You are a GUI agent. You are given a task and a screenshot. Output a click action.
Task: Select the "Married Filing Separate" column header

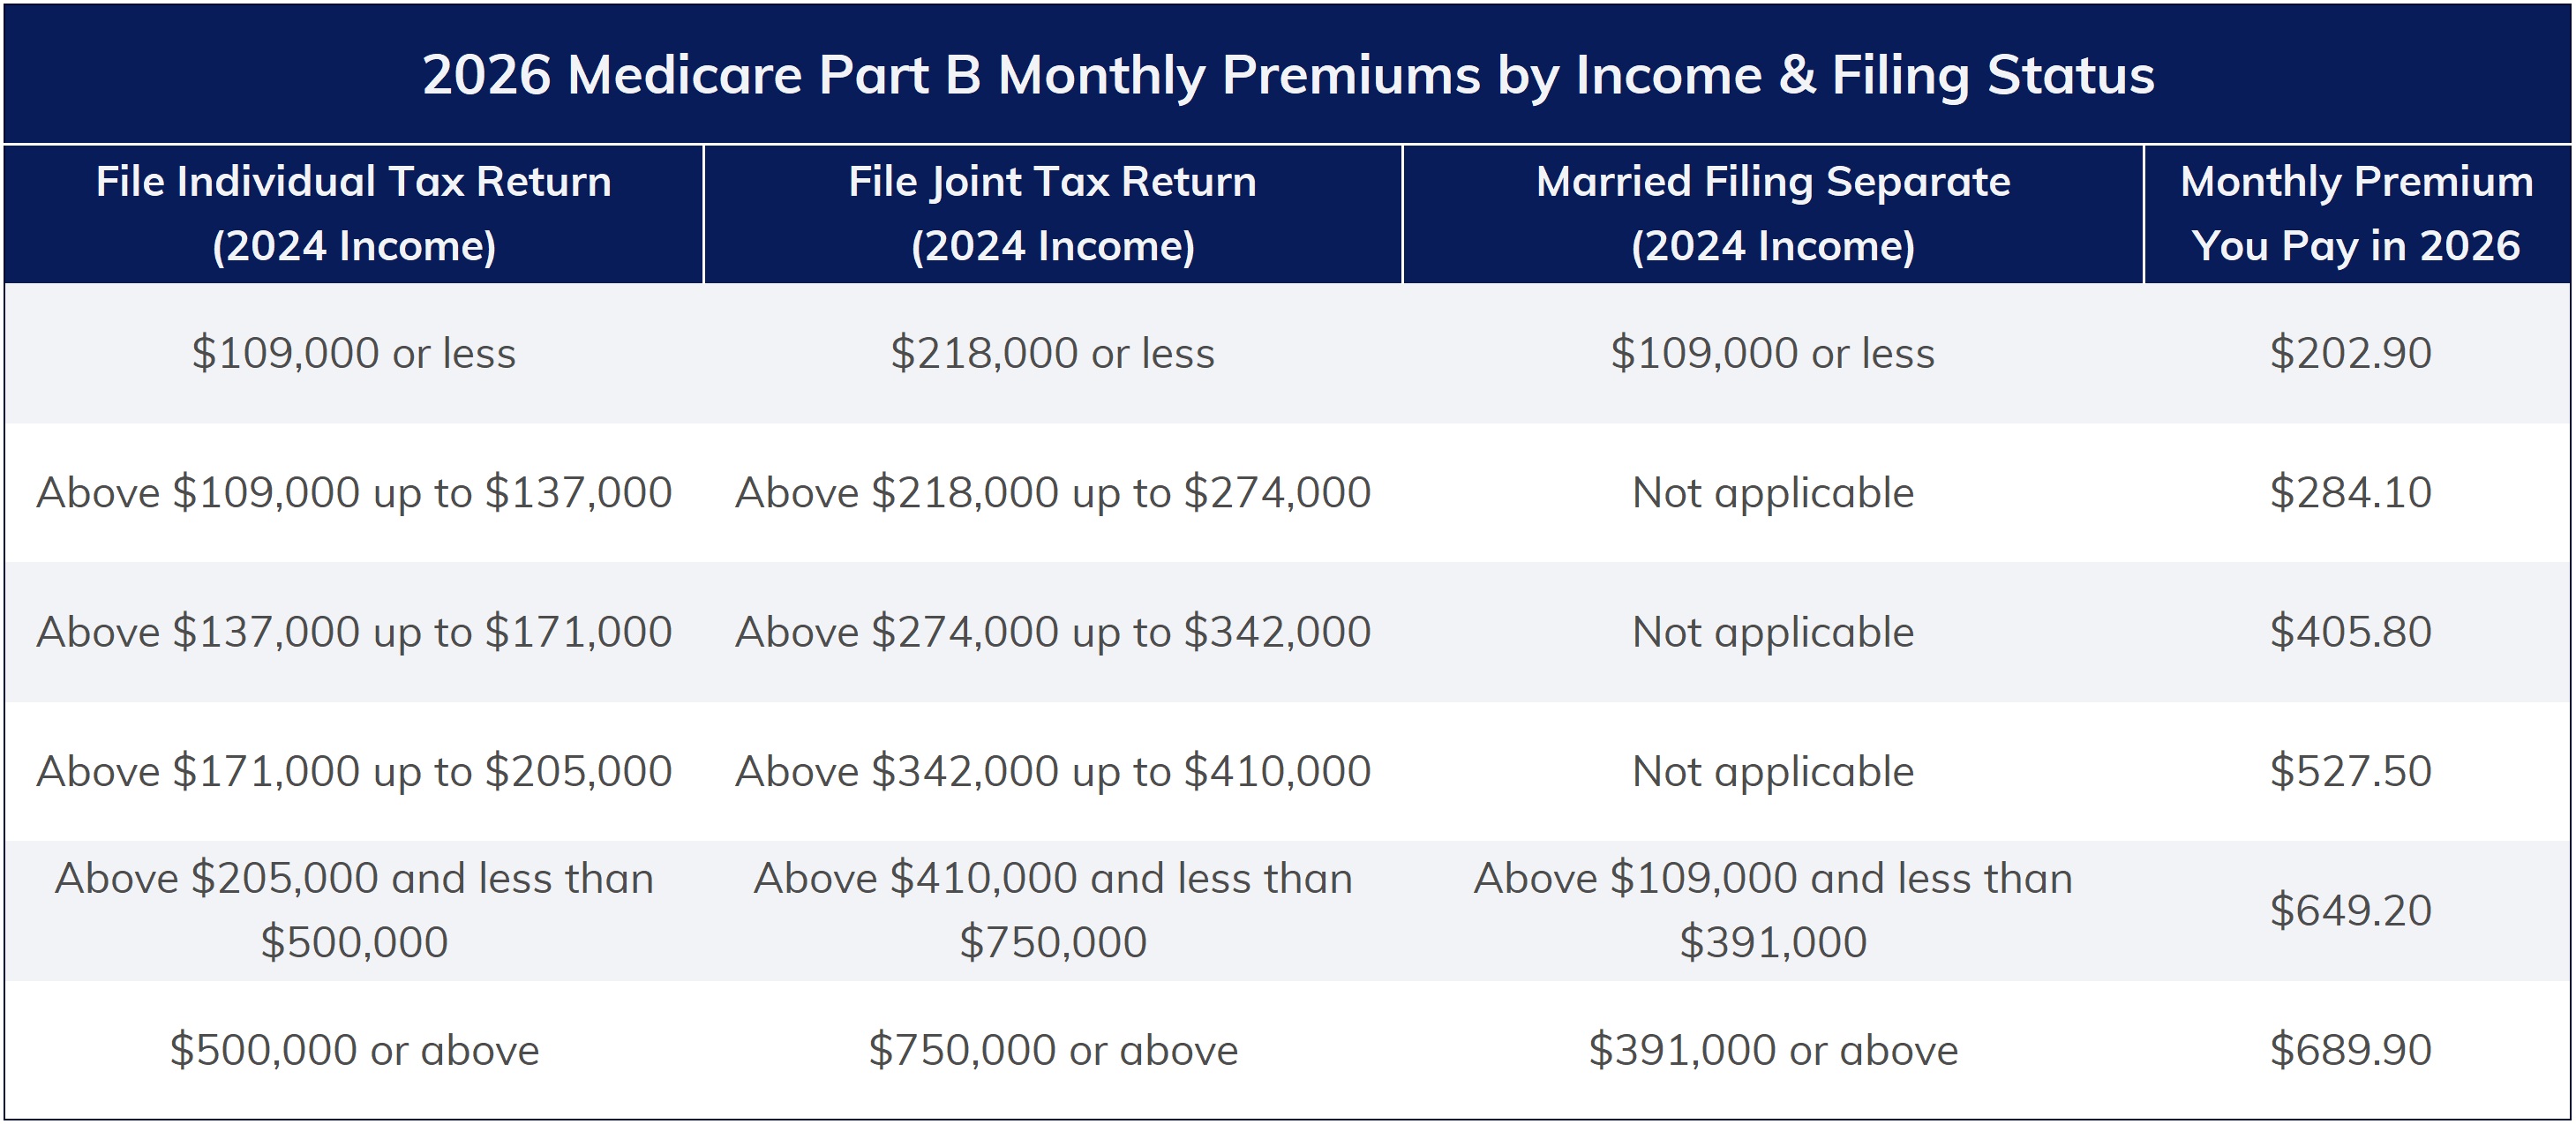(x=1772, y=213)
